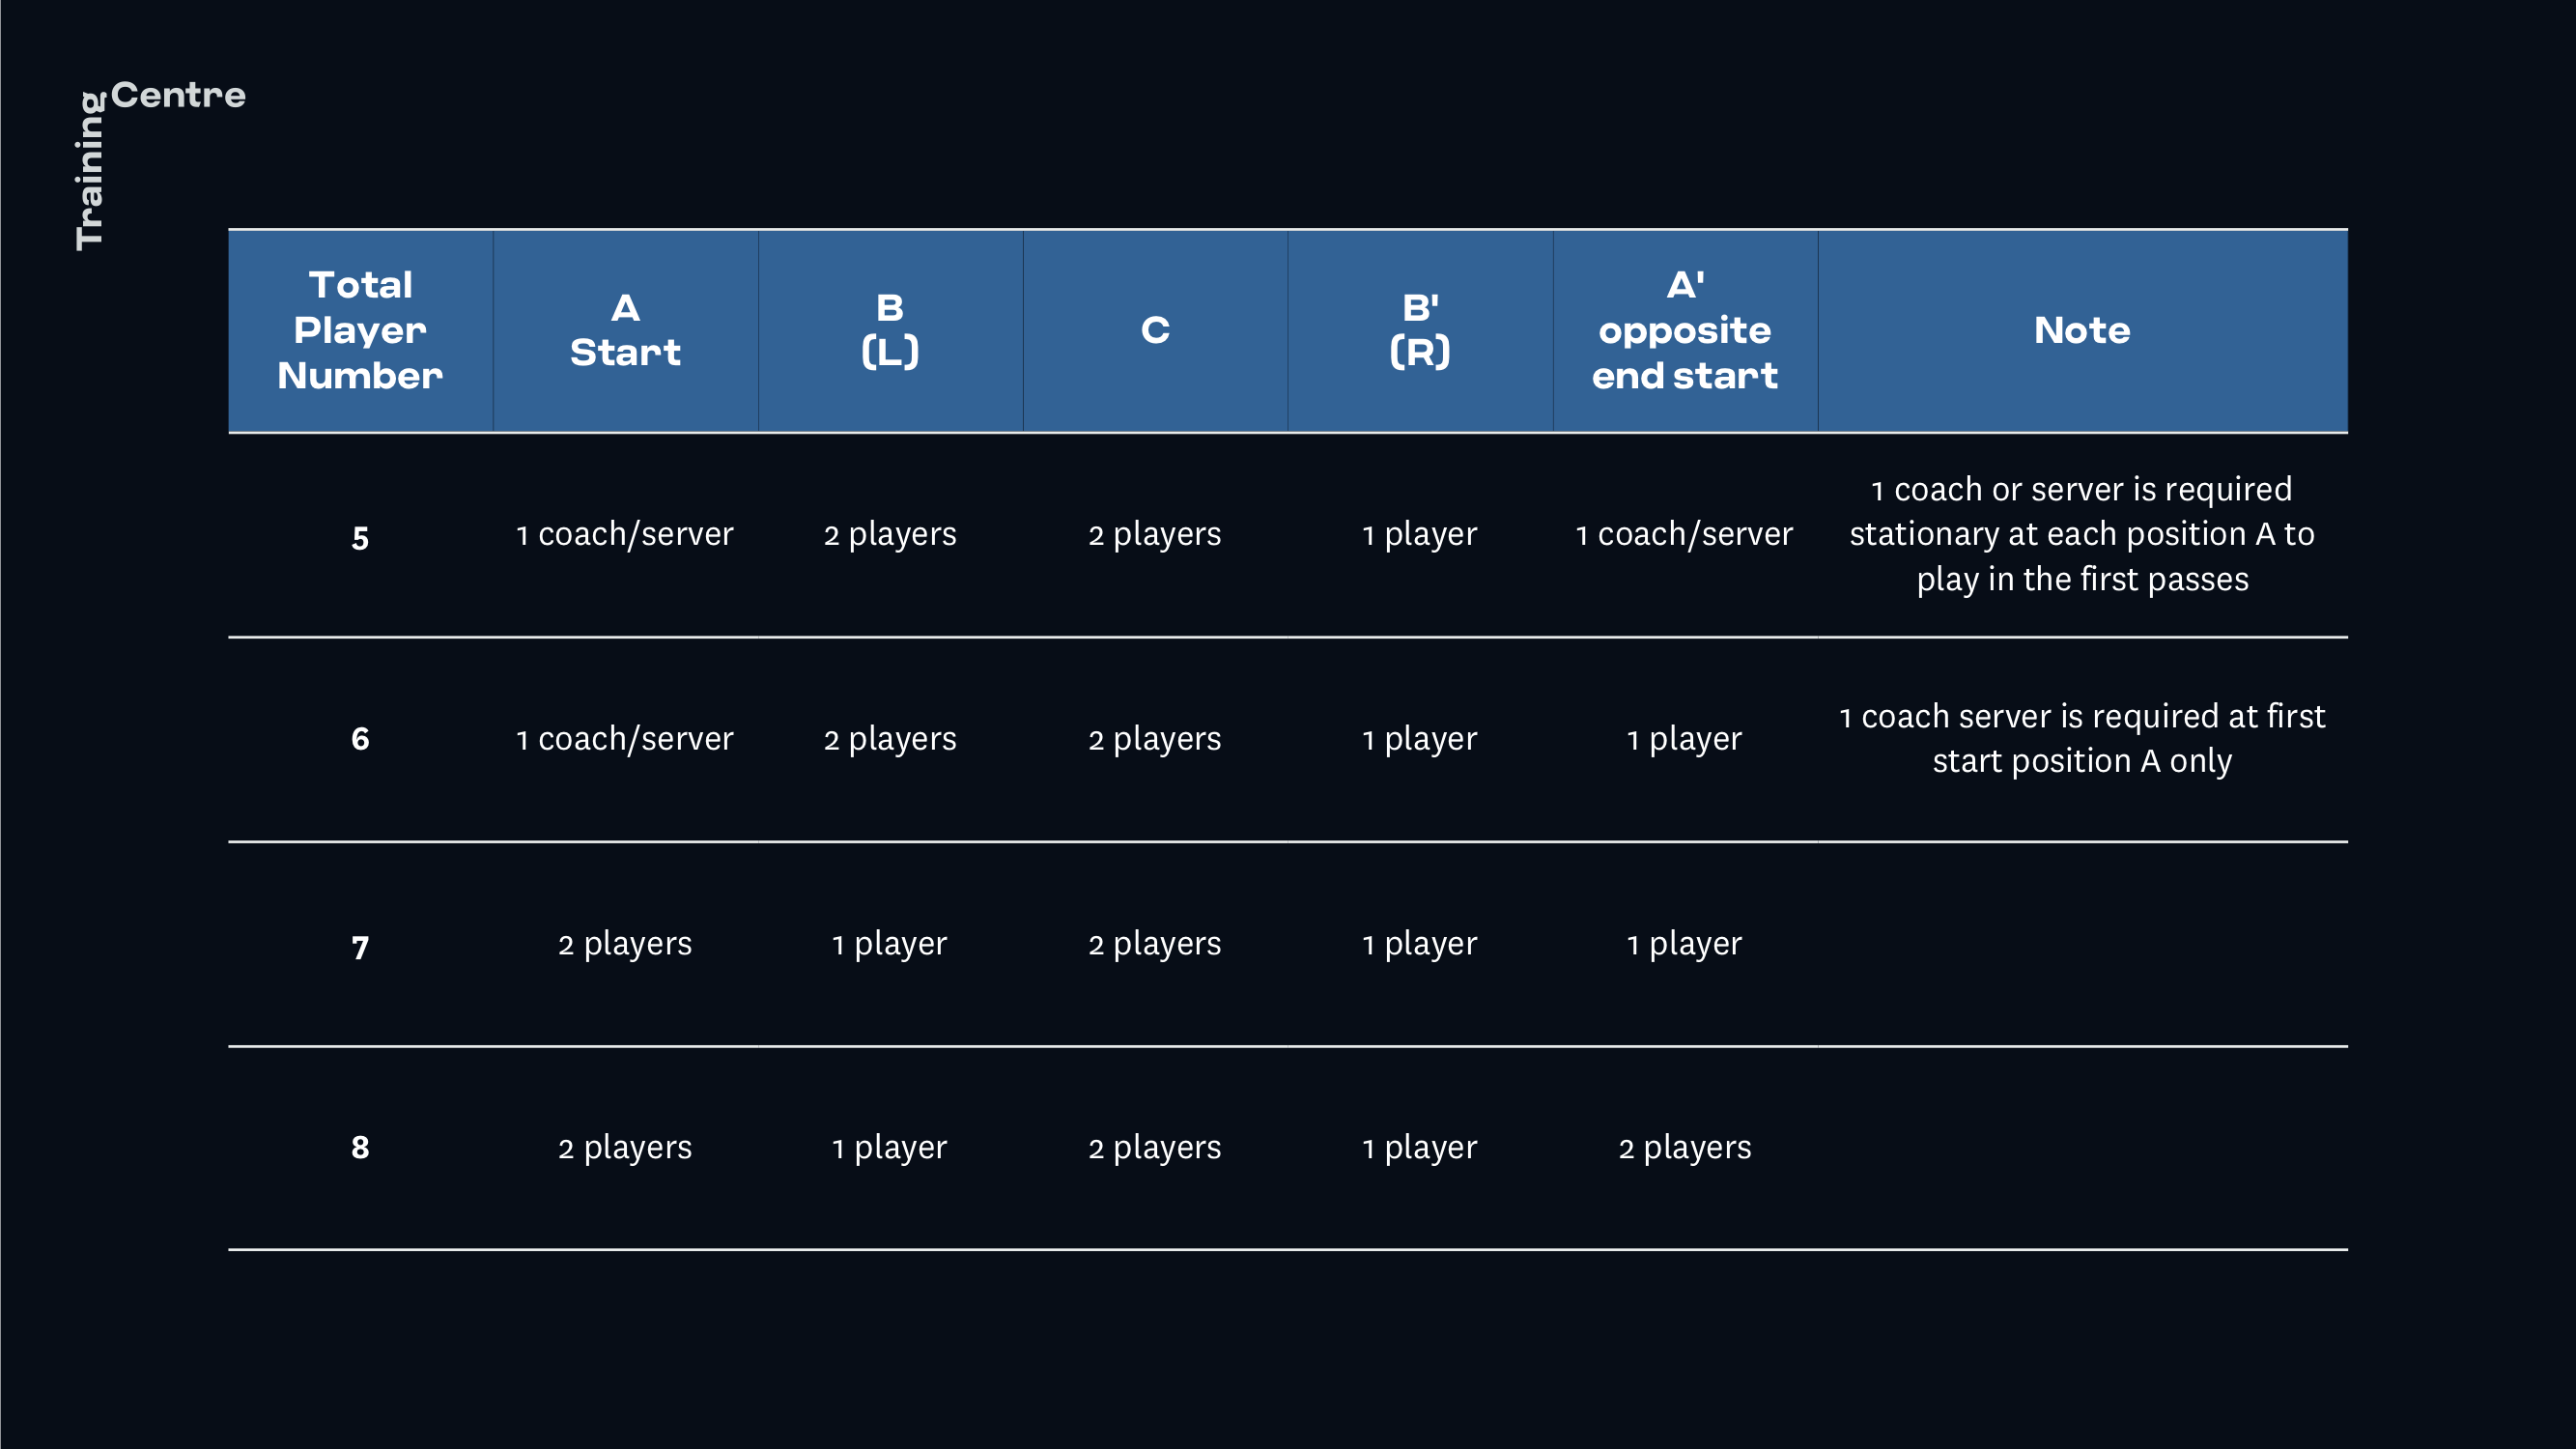Select the A' opposite end start header
Screen dimensions: 2576x1449
[1685, 331]
